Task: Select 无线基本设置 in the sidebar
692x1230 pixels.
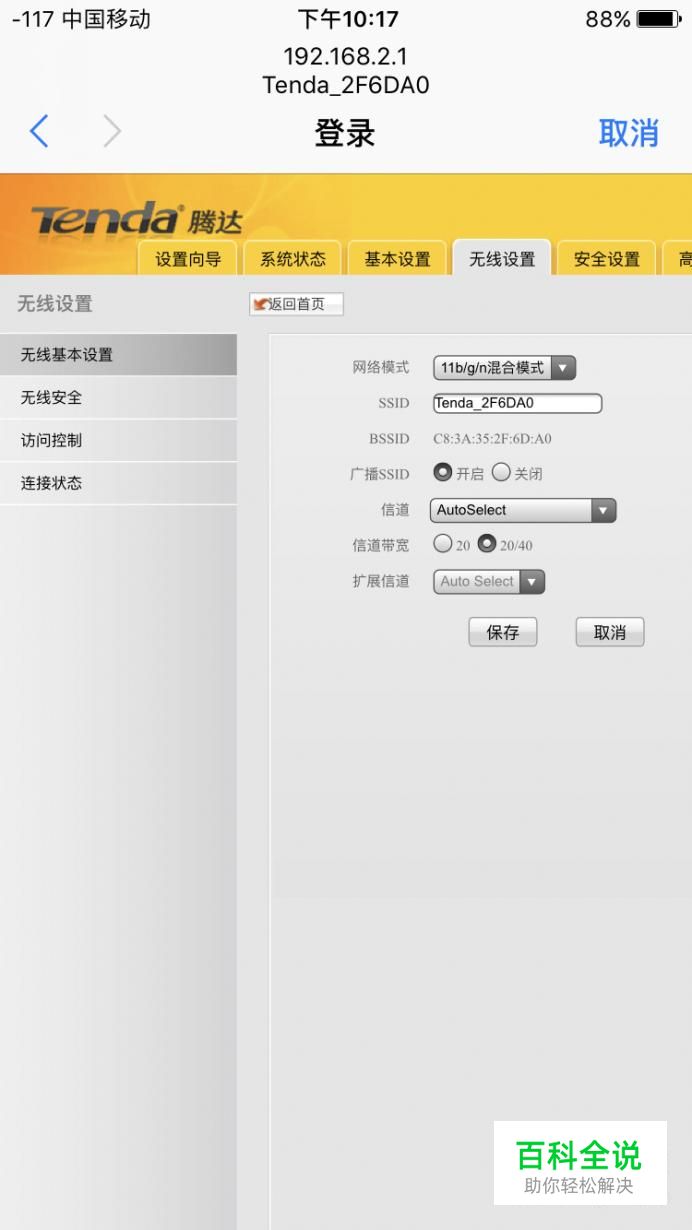Action: (118, 355)
